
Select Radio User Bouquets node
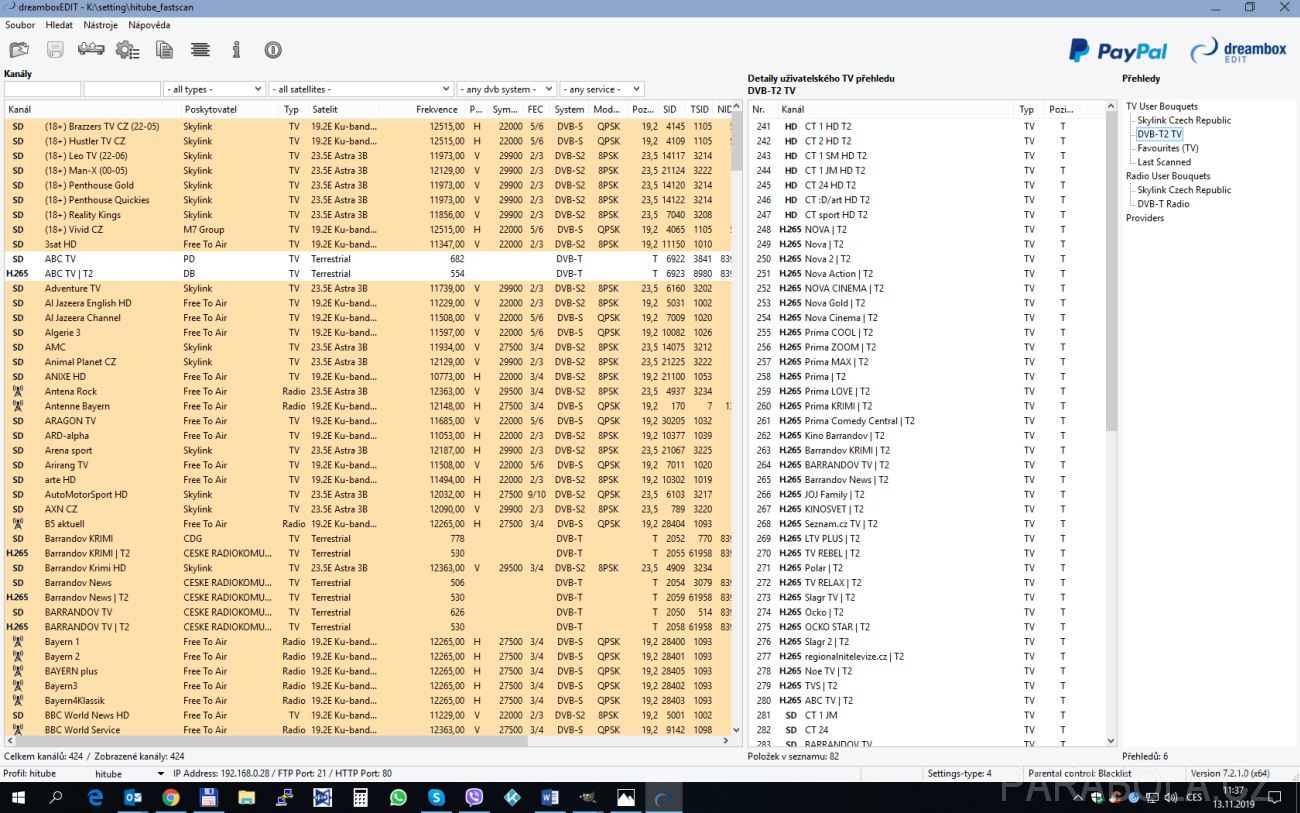tap(1168, 176)
